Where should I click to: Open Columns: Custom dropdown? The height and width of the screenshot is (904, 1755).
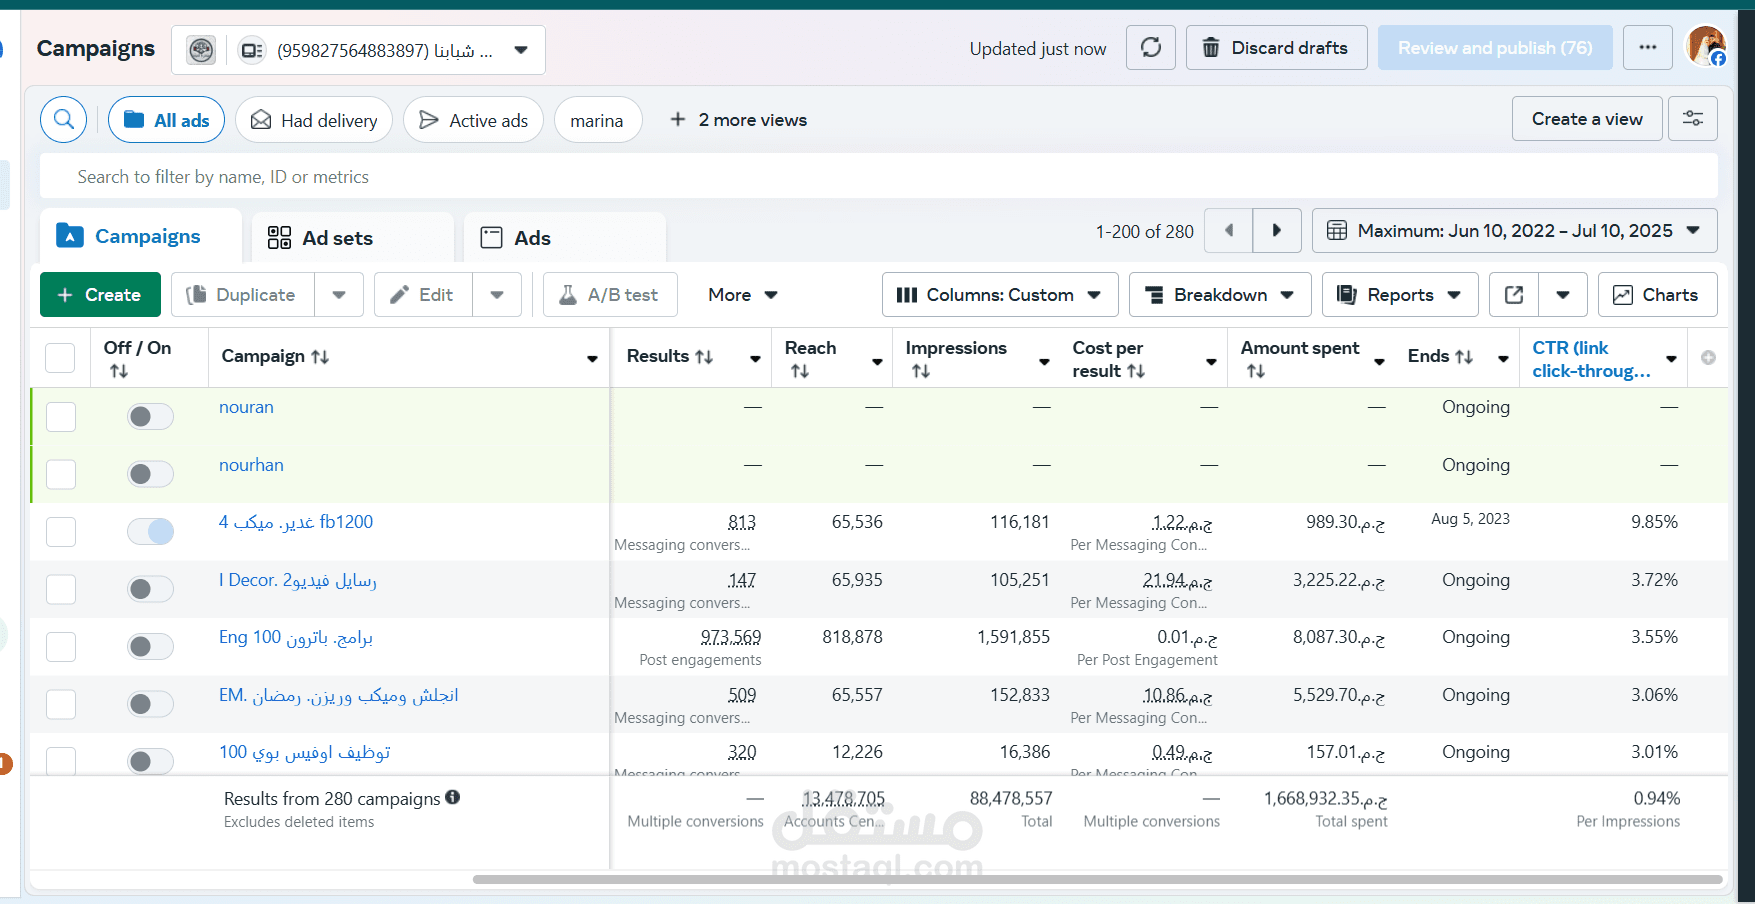999,295
